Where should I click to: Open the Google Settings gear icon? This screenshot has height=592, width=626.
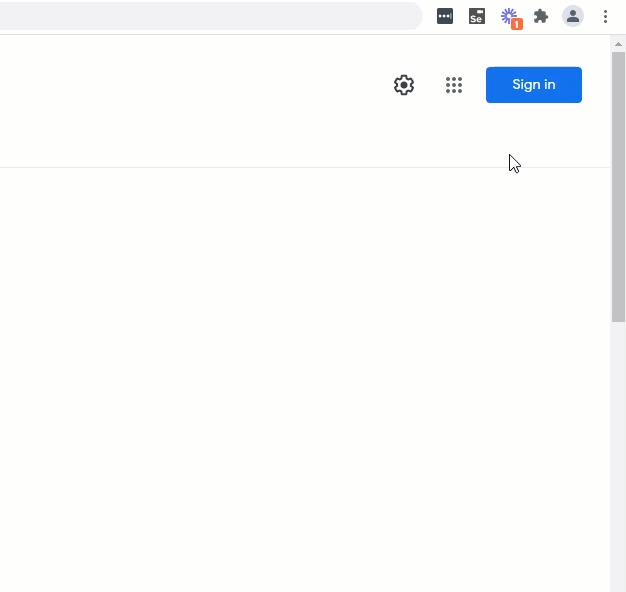[404, 85]
